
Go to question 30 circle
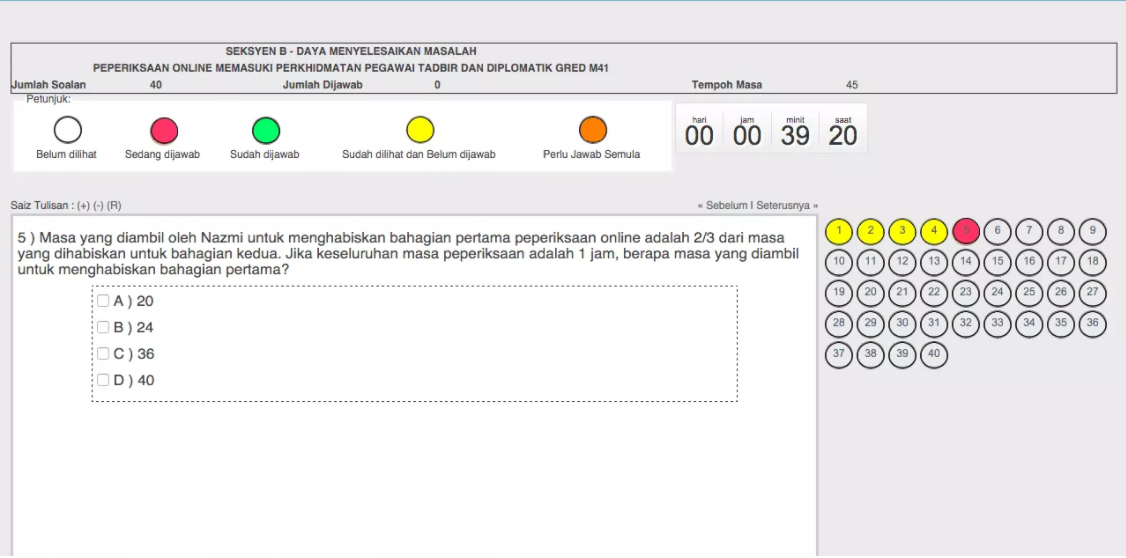tap(902, 324)
